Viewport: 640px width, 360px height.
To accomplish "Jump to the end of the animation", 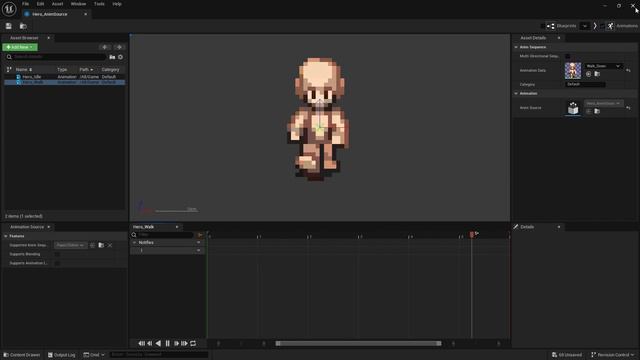I will (x=184, y=343).
